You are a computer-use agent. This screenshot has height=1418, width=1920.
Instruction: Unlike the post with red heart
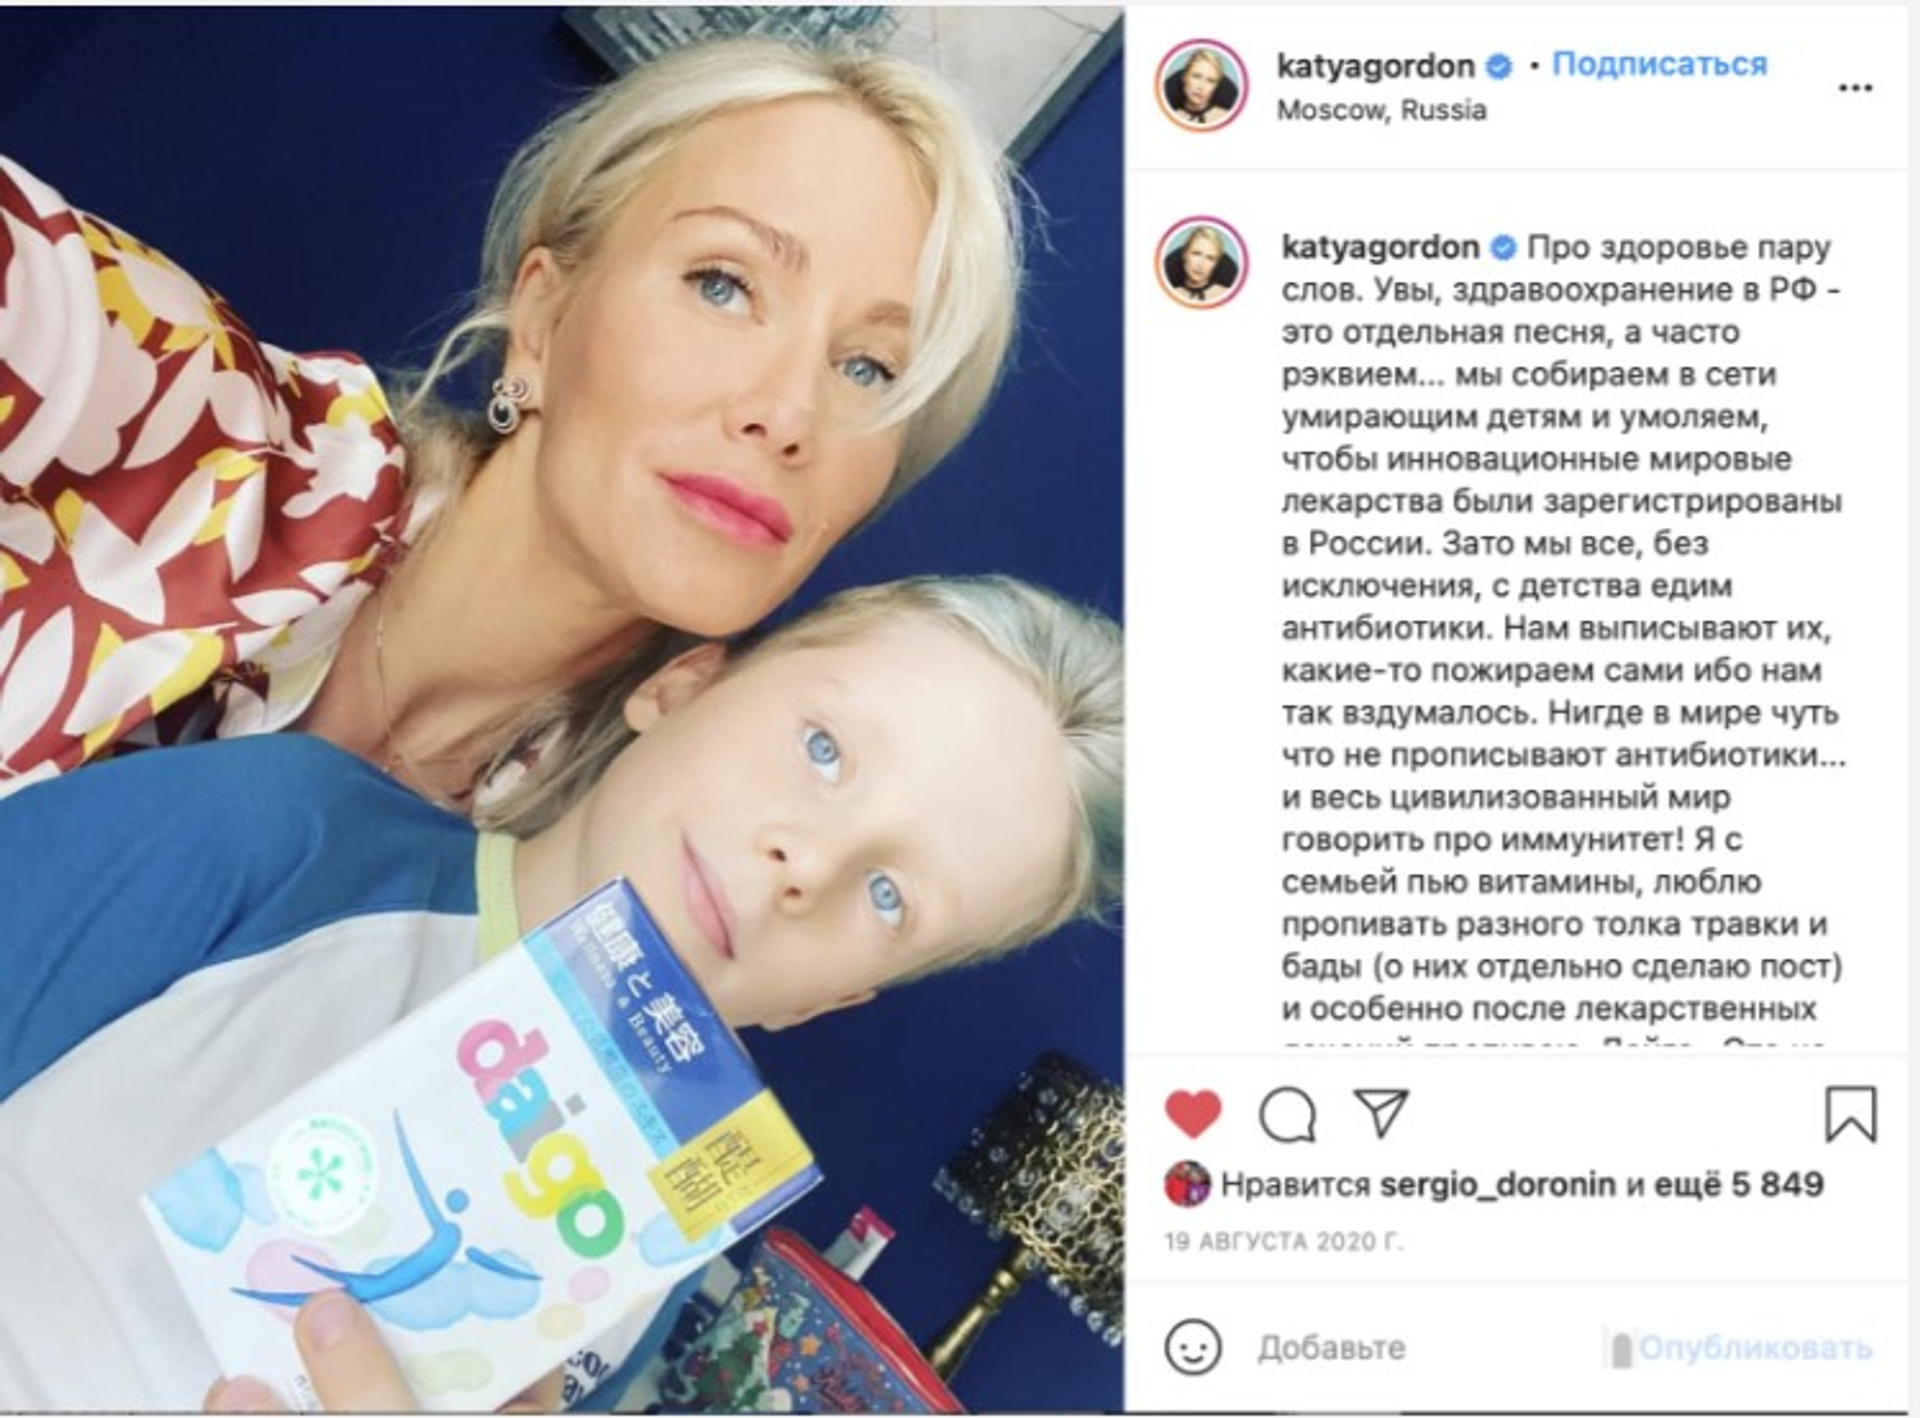[x=1193, y=1113]
